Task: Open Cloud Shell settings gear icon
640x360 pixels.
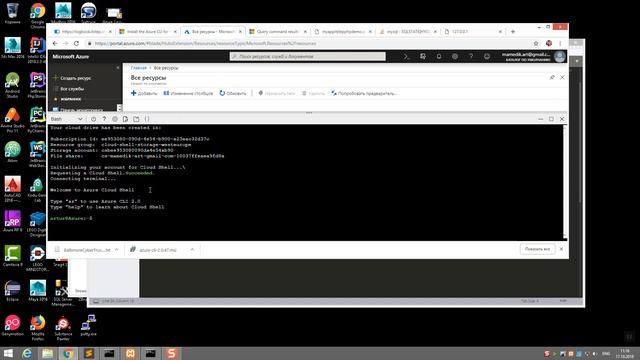Action: pyautogui.click(x=115, y=119)
